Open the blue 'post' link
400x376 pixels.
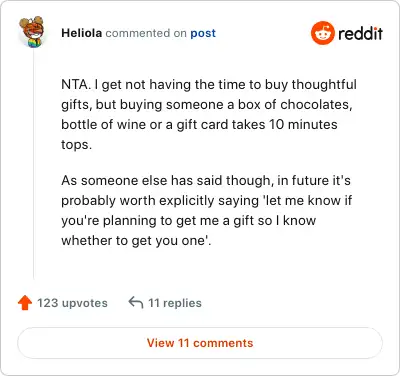[x=203, y=33]
